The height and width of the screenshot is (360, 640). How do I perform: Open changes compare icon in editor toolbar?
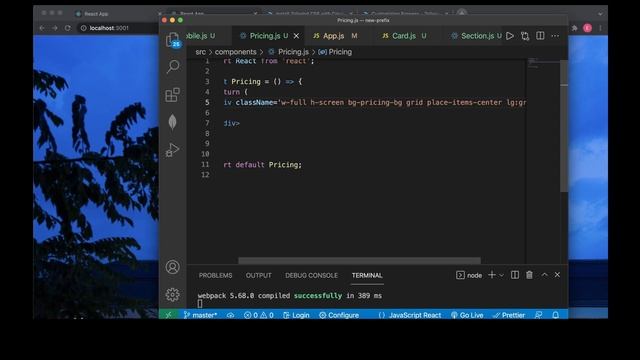(x=525, y=36)
